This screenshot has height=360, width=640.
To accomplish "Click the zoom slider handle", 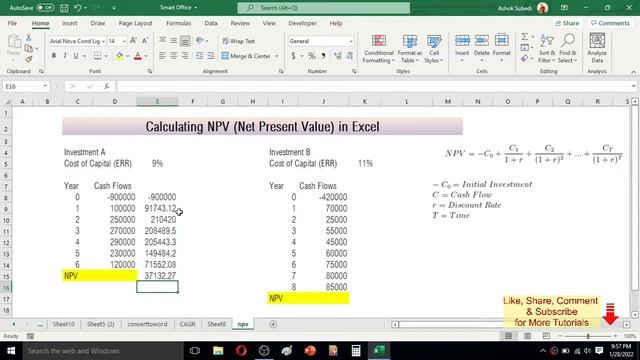I will tap(588, 336).
